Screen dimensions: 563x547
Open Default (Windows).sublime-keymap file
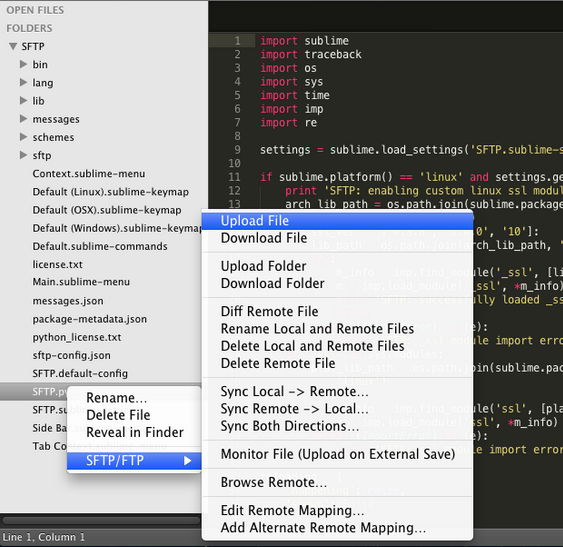117,228
